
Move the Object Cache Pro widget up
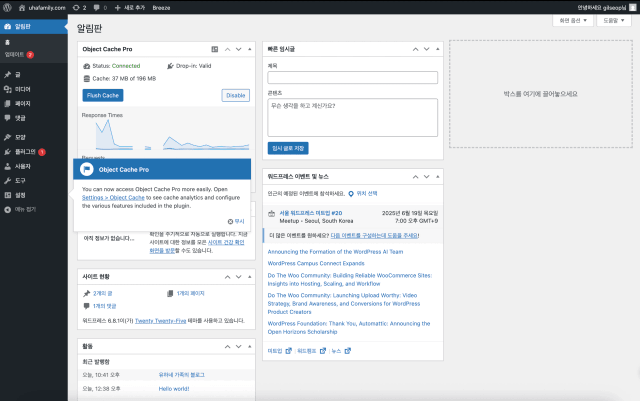click(227, 49)
